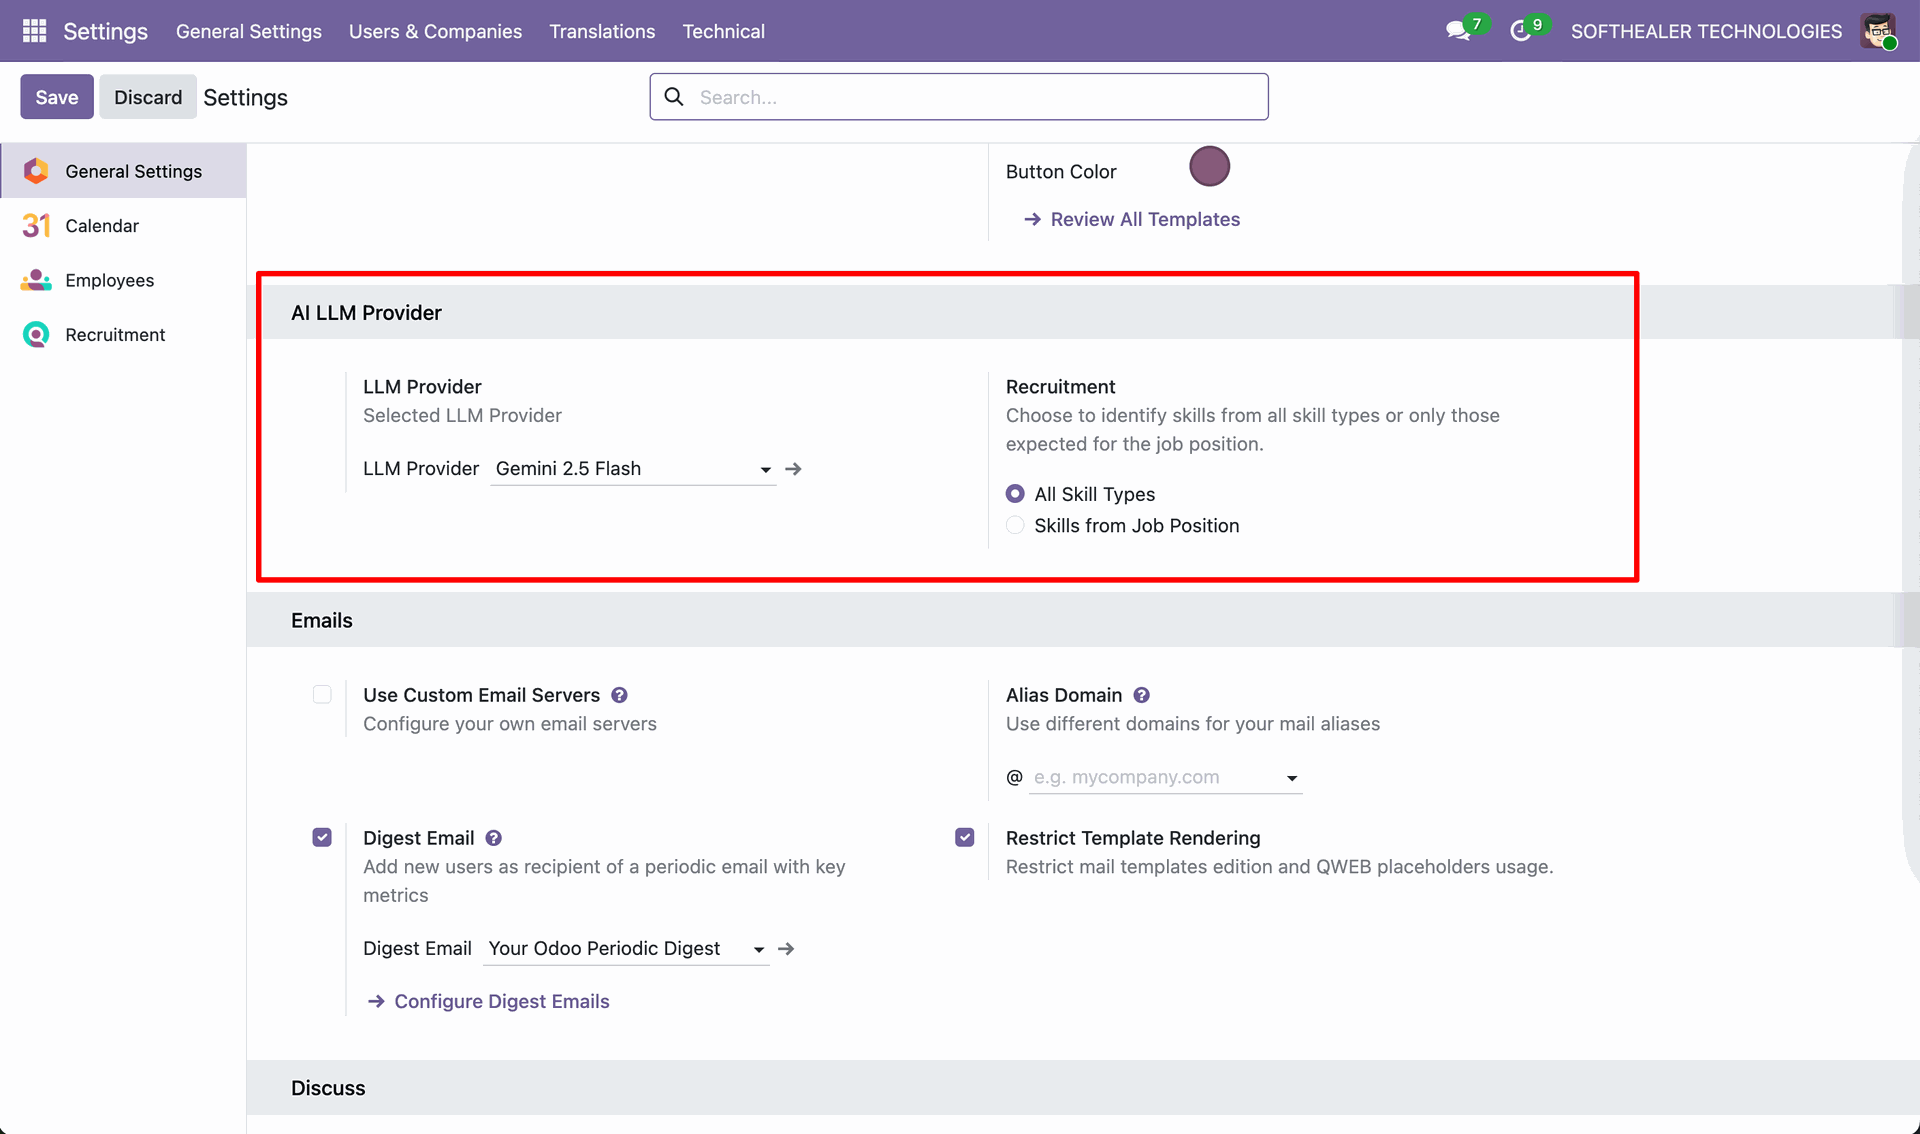Enable the Use Custom Email Servers checkbox
This screenshot has width=1920, height=1134.
[x=322, y=695]
